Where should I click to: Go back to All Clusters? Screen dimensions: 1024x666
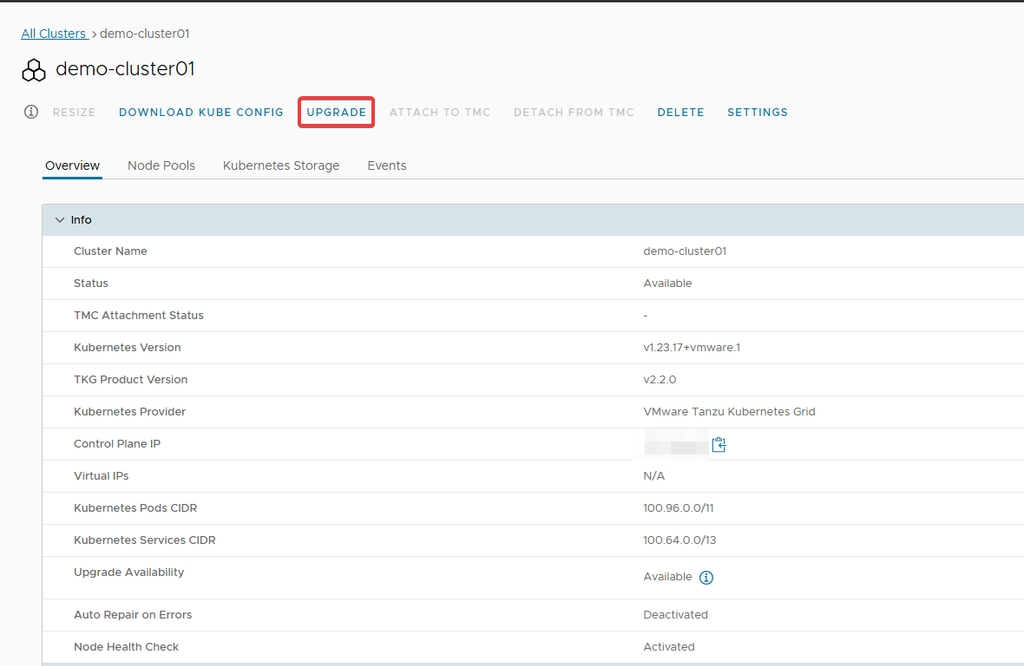(54, 34)
